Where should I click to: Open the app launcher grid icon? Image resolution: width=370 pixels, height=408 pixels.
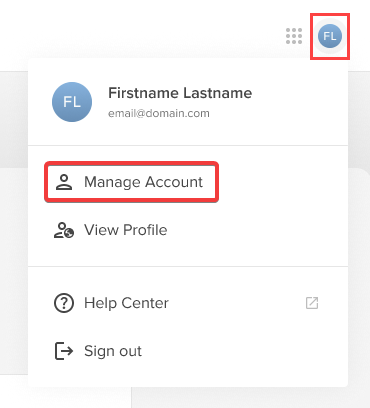tap(294, 36)
